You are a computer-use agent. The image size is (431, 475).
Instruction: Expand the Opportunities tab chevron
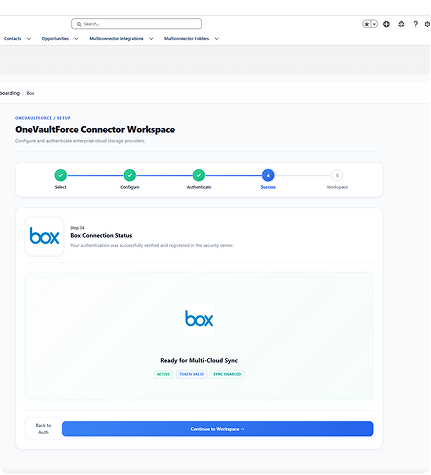[x=76, y=39]
